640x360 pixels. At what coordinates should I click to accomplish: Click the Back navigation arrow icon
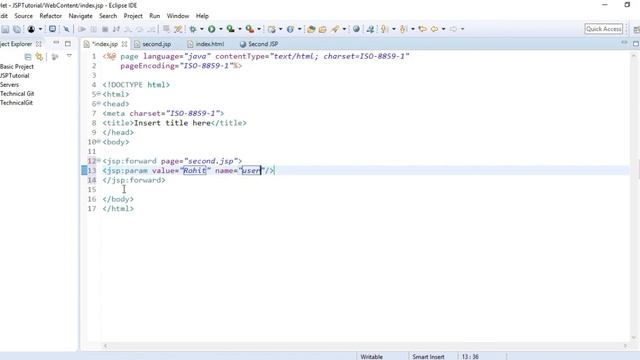434,29
